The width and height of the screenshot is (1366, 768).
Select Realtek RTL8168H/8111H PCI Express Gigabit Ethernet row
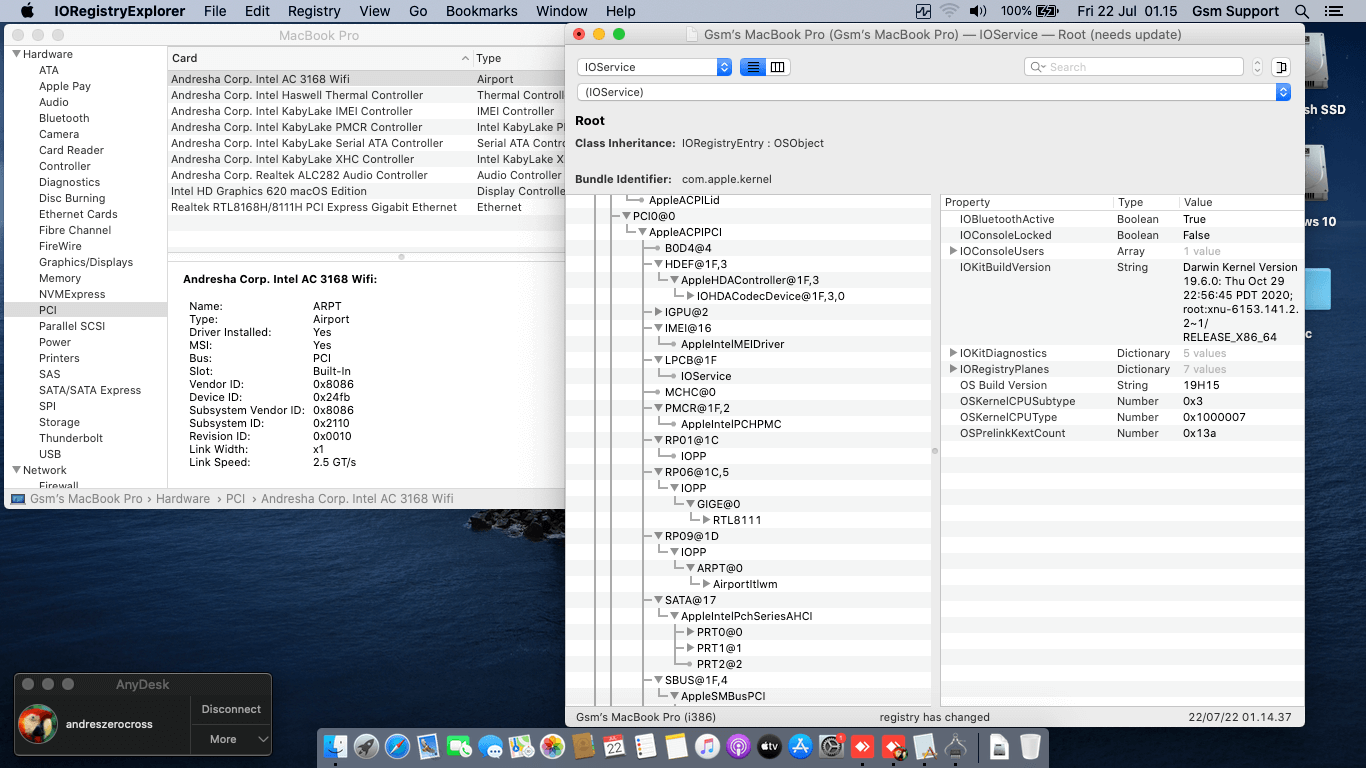366,207
